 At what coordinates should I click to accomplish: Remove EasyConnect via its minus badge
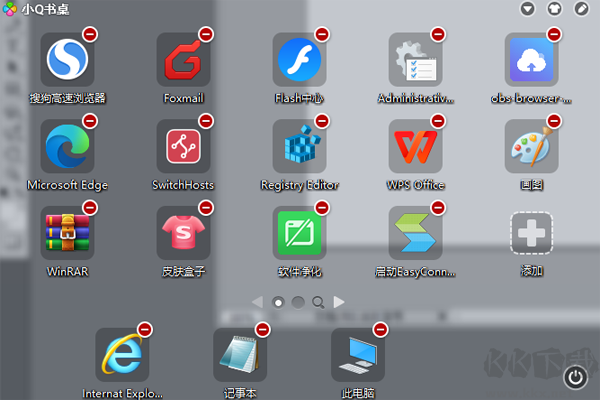438,208
